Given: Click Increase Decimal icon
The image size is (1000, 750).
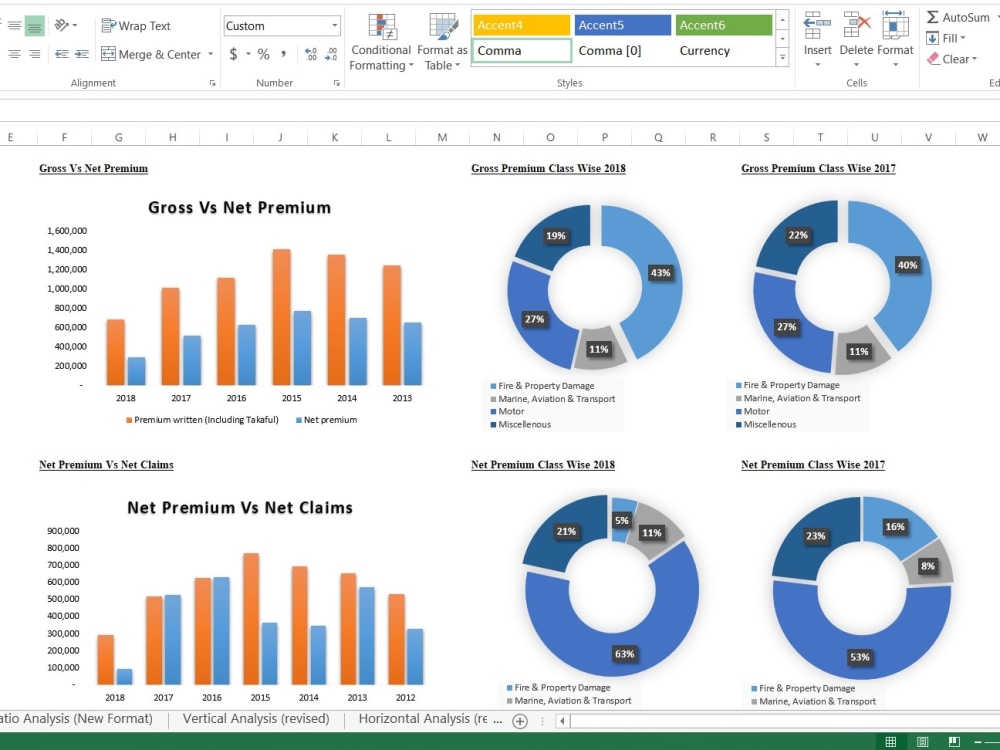Looking at the screenshot, I should (x=311, y=54).
